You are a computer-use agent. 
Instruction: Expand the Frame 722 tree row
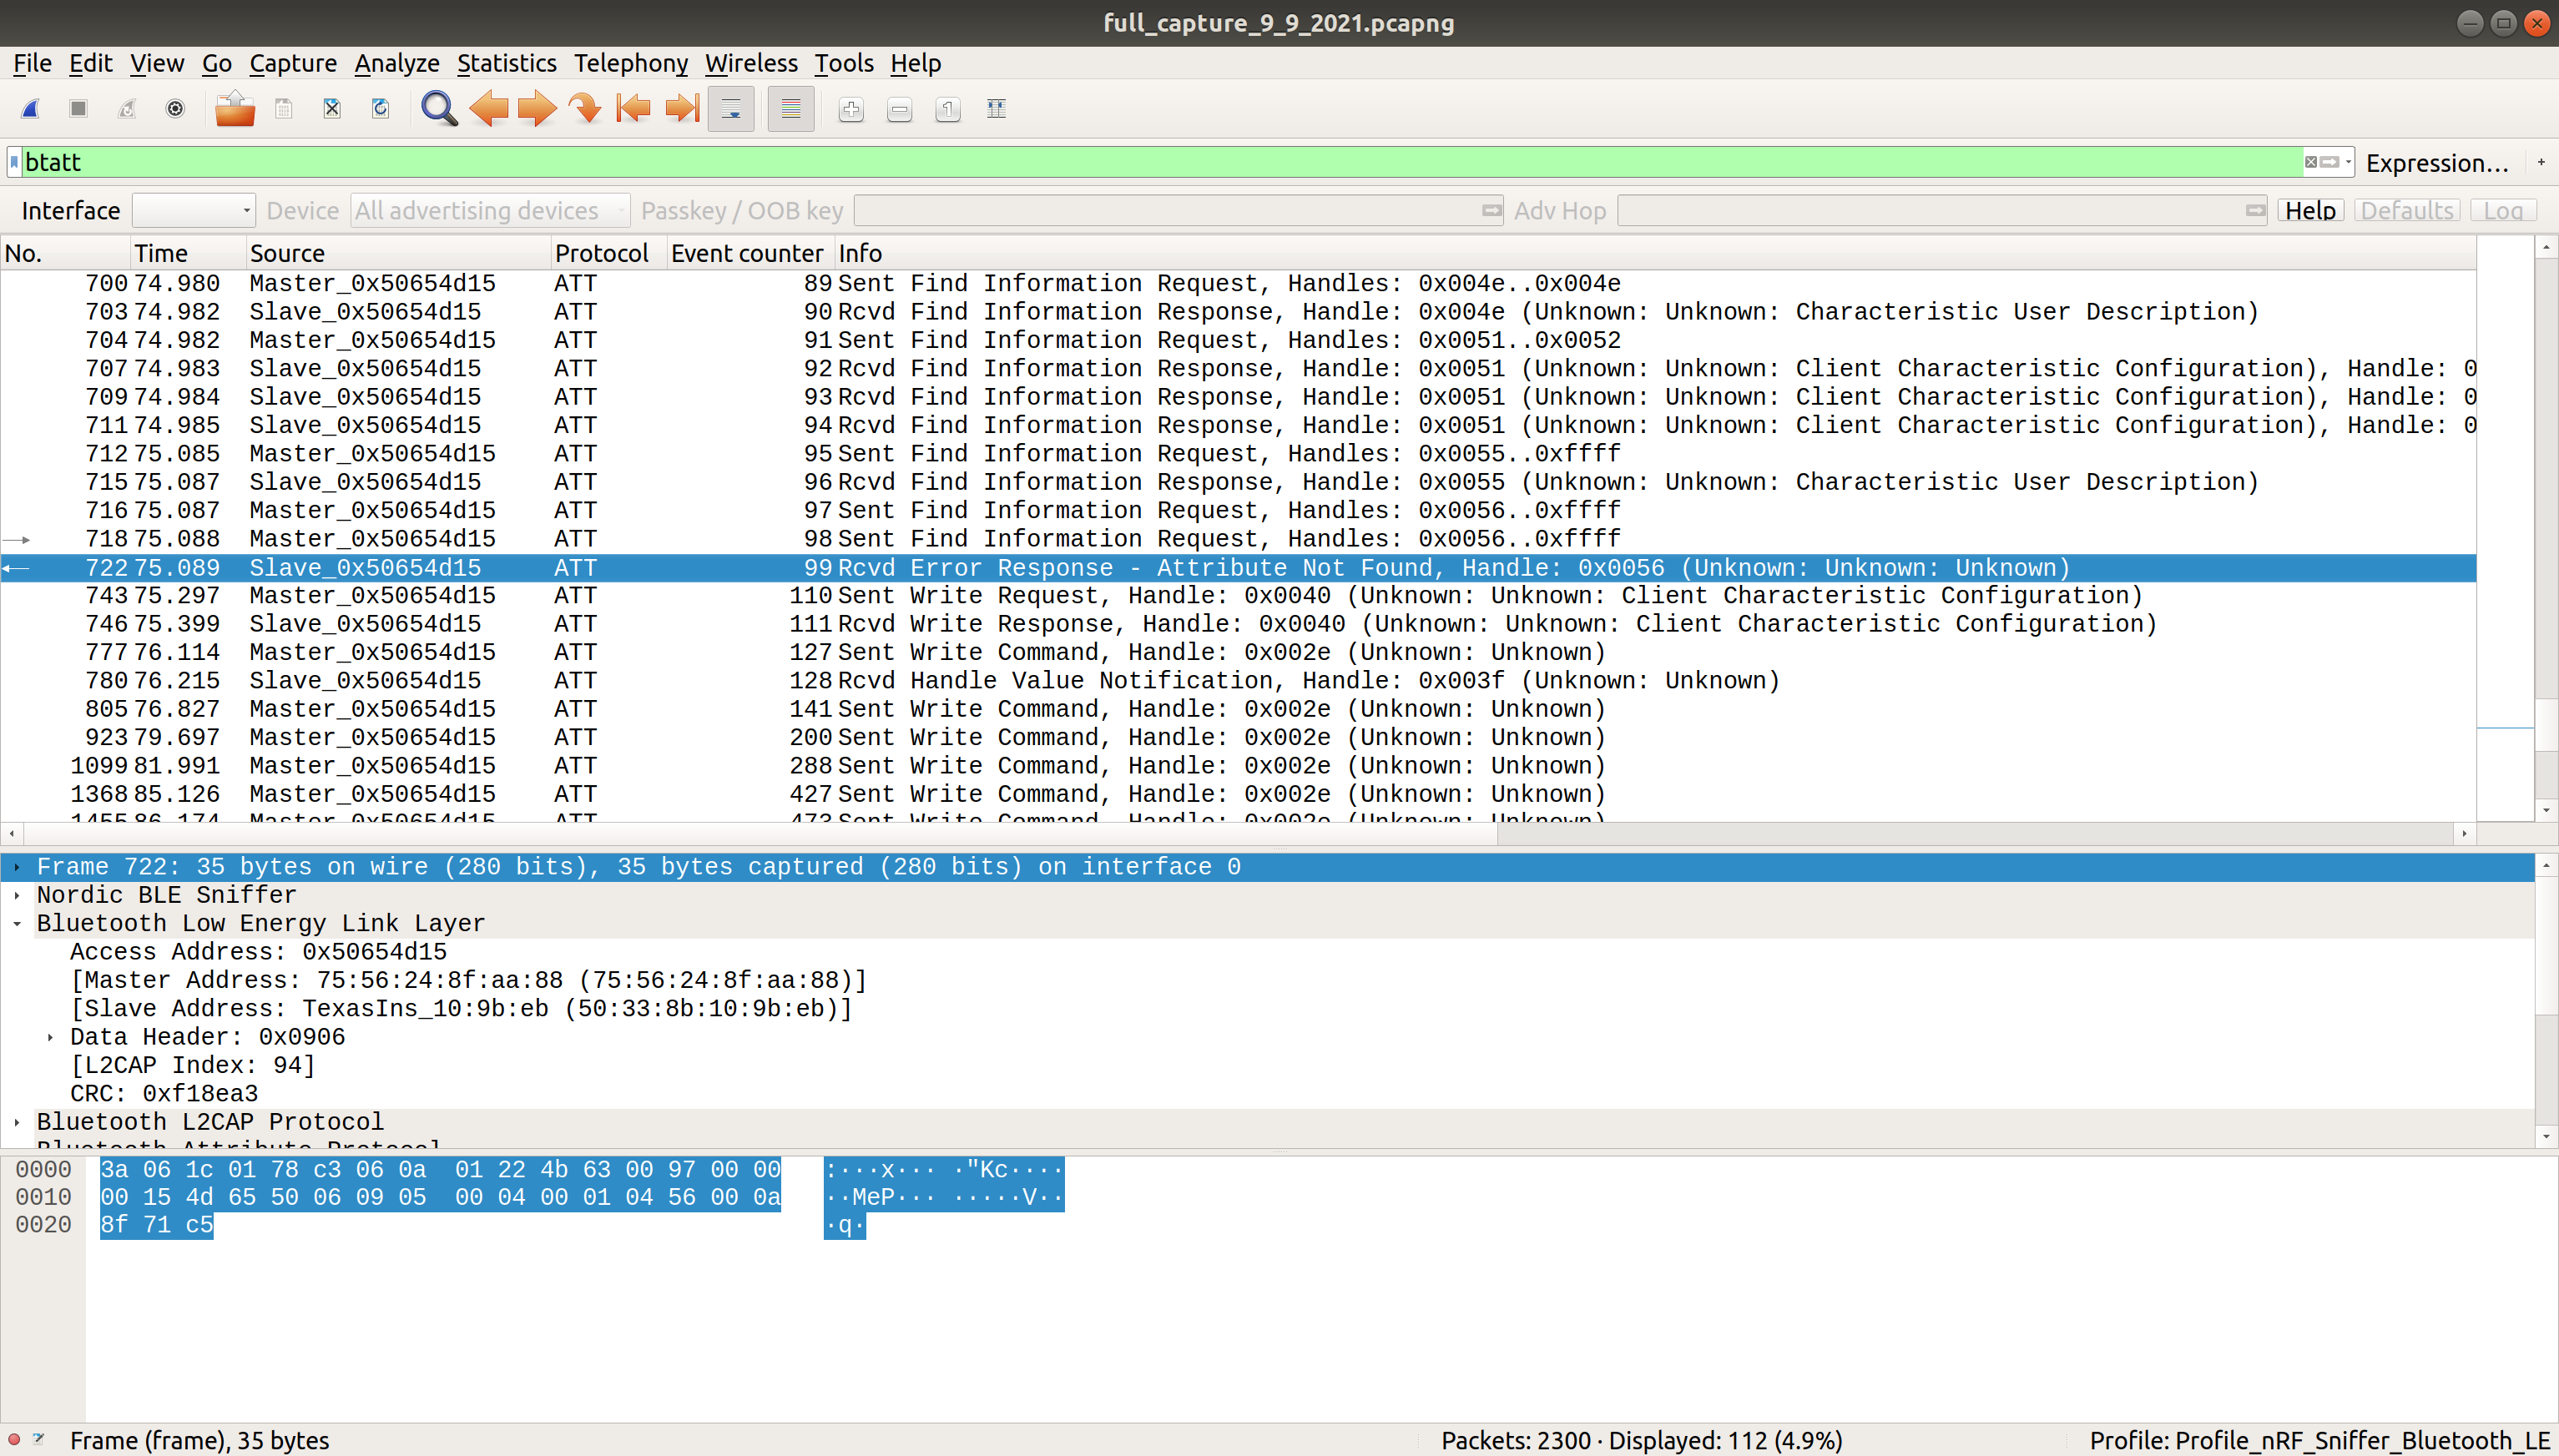pyautogui.click(x=17, y=867)
